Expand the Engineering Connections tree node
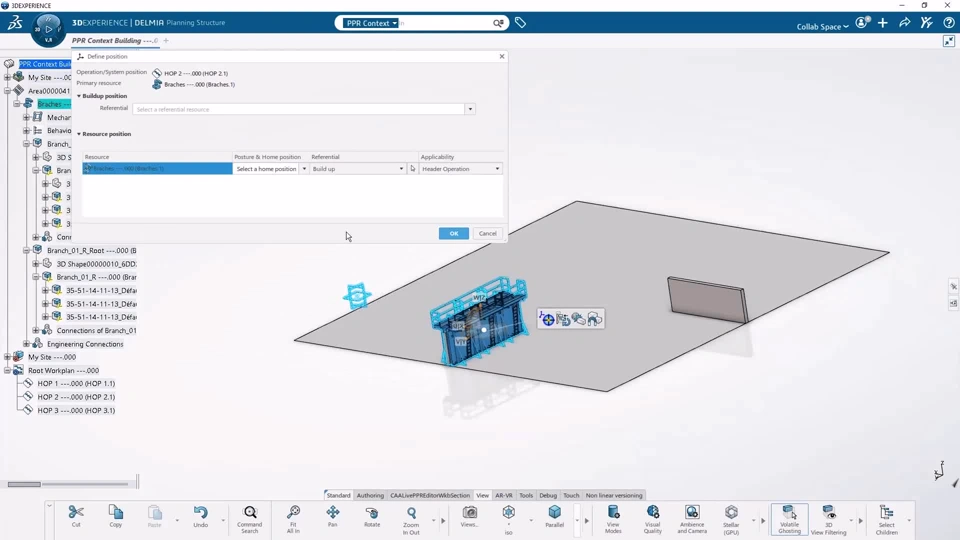Viewport: 960px width, 540px height. (26, 344)
